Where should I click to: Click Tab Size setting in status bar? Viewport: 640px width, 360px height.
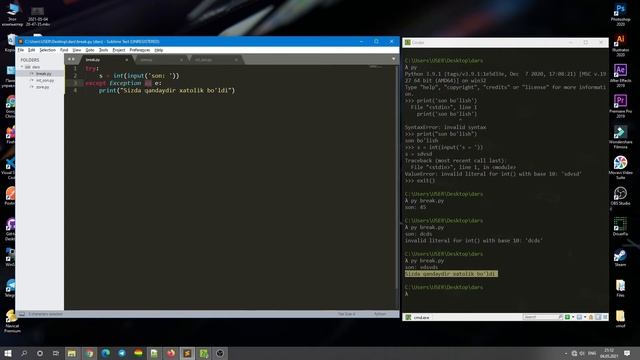347,314
